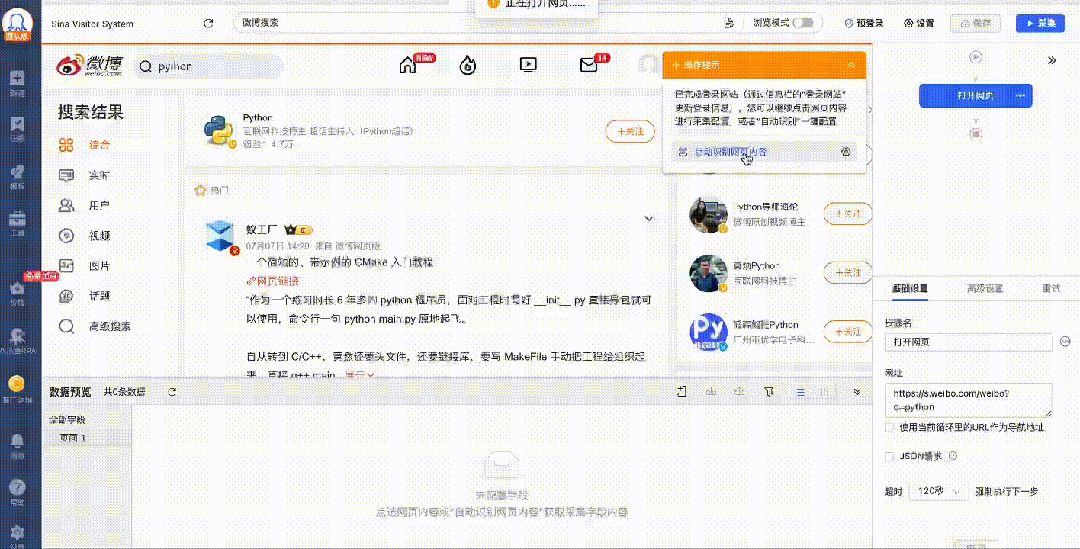This screenshot has height=549, width=1080.
Task: Collapse the data preview panel chevron
Action: point(857,392)
